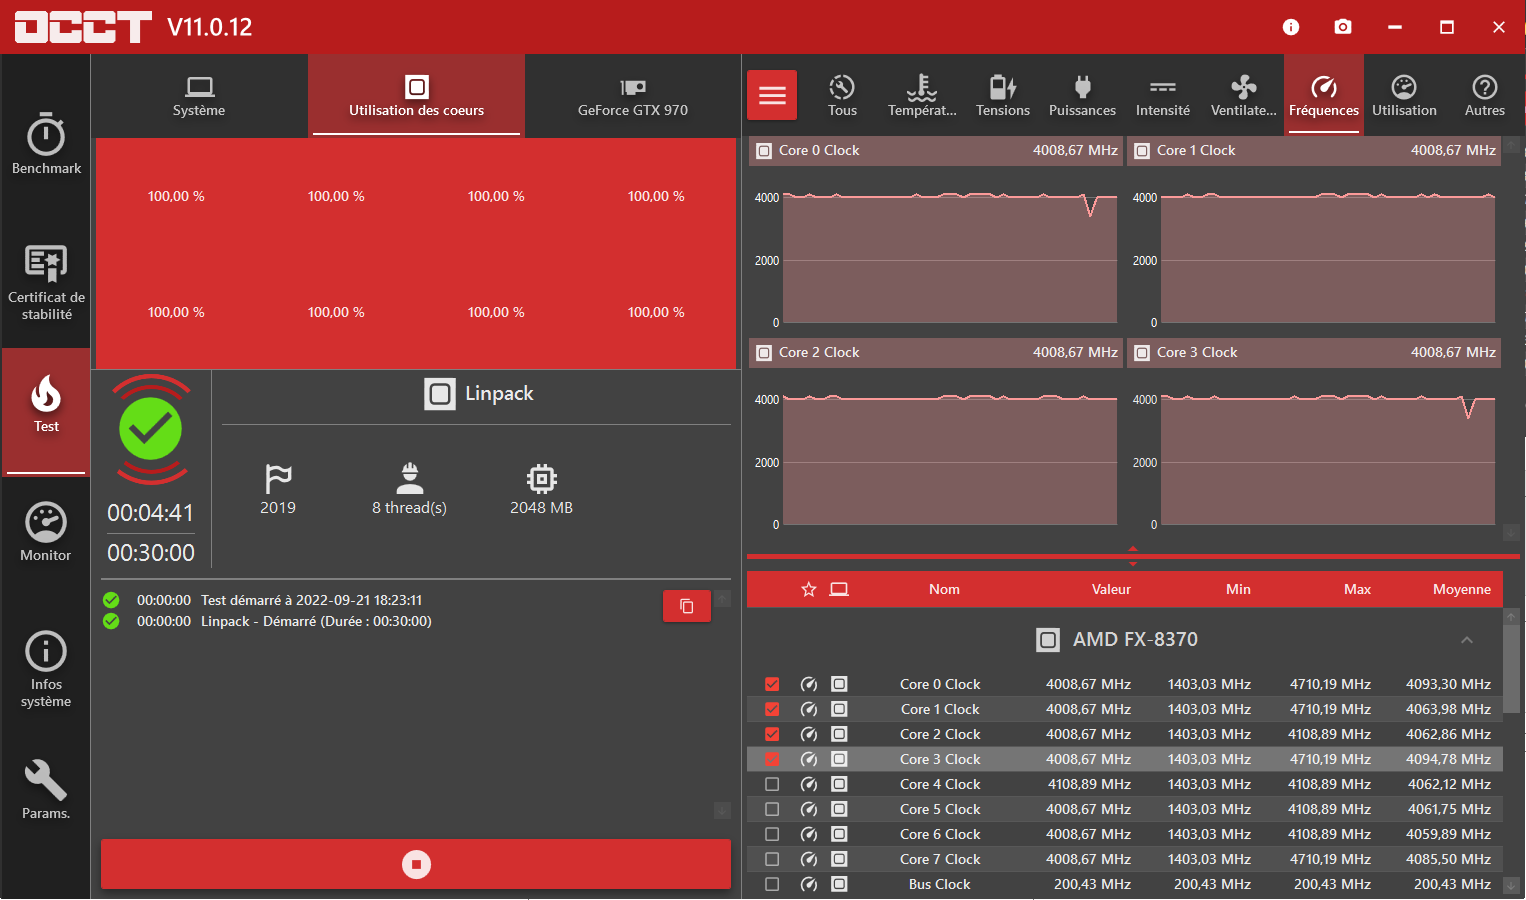Sort sensor table by Min column
This screenshot has height=900, width=1526.
click(x=1238, y=589)
